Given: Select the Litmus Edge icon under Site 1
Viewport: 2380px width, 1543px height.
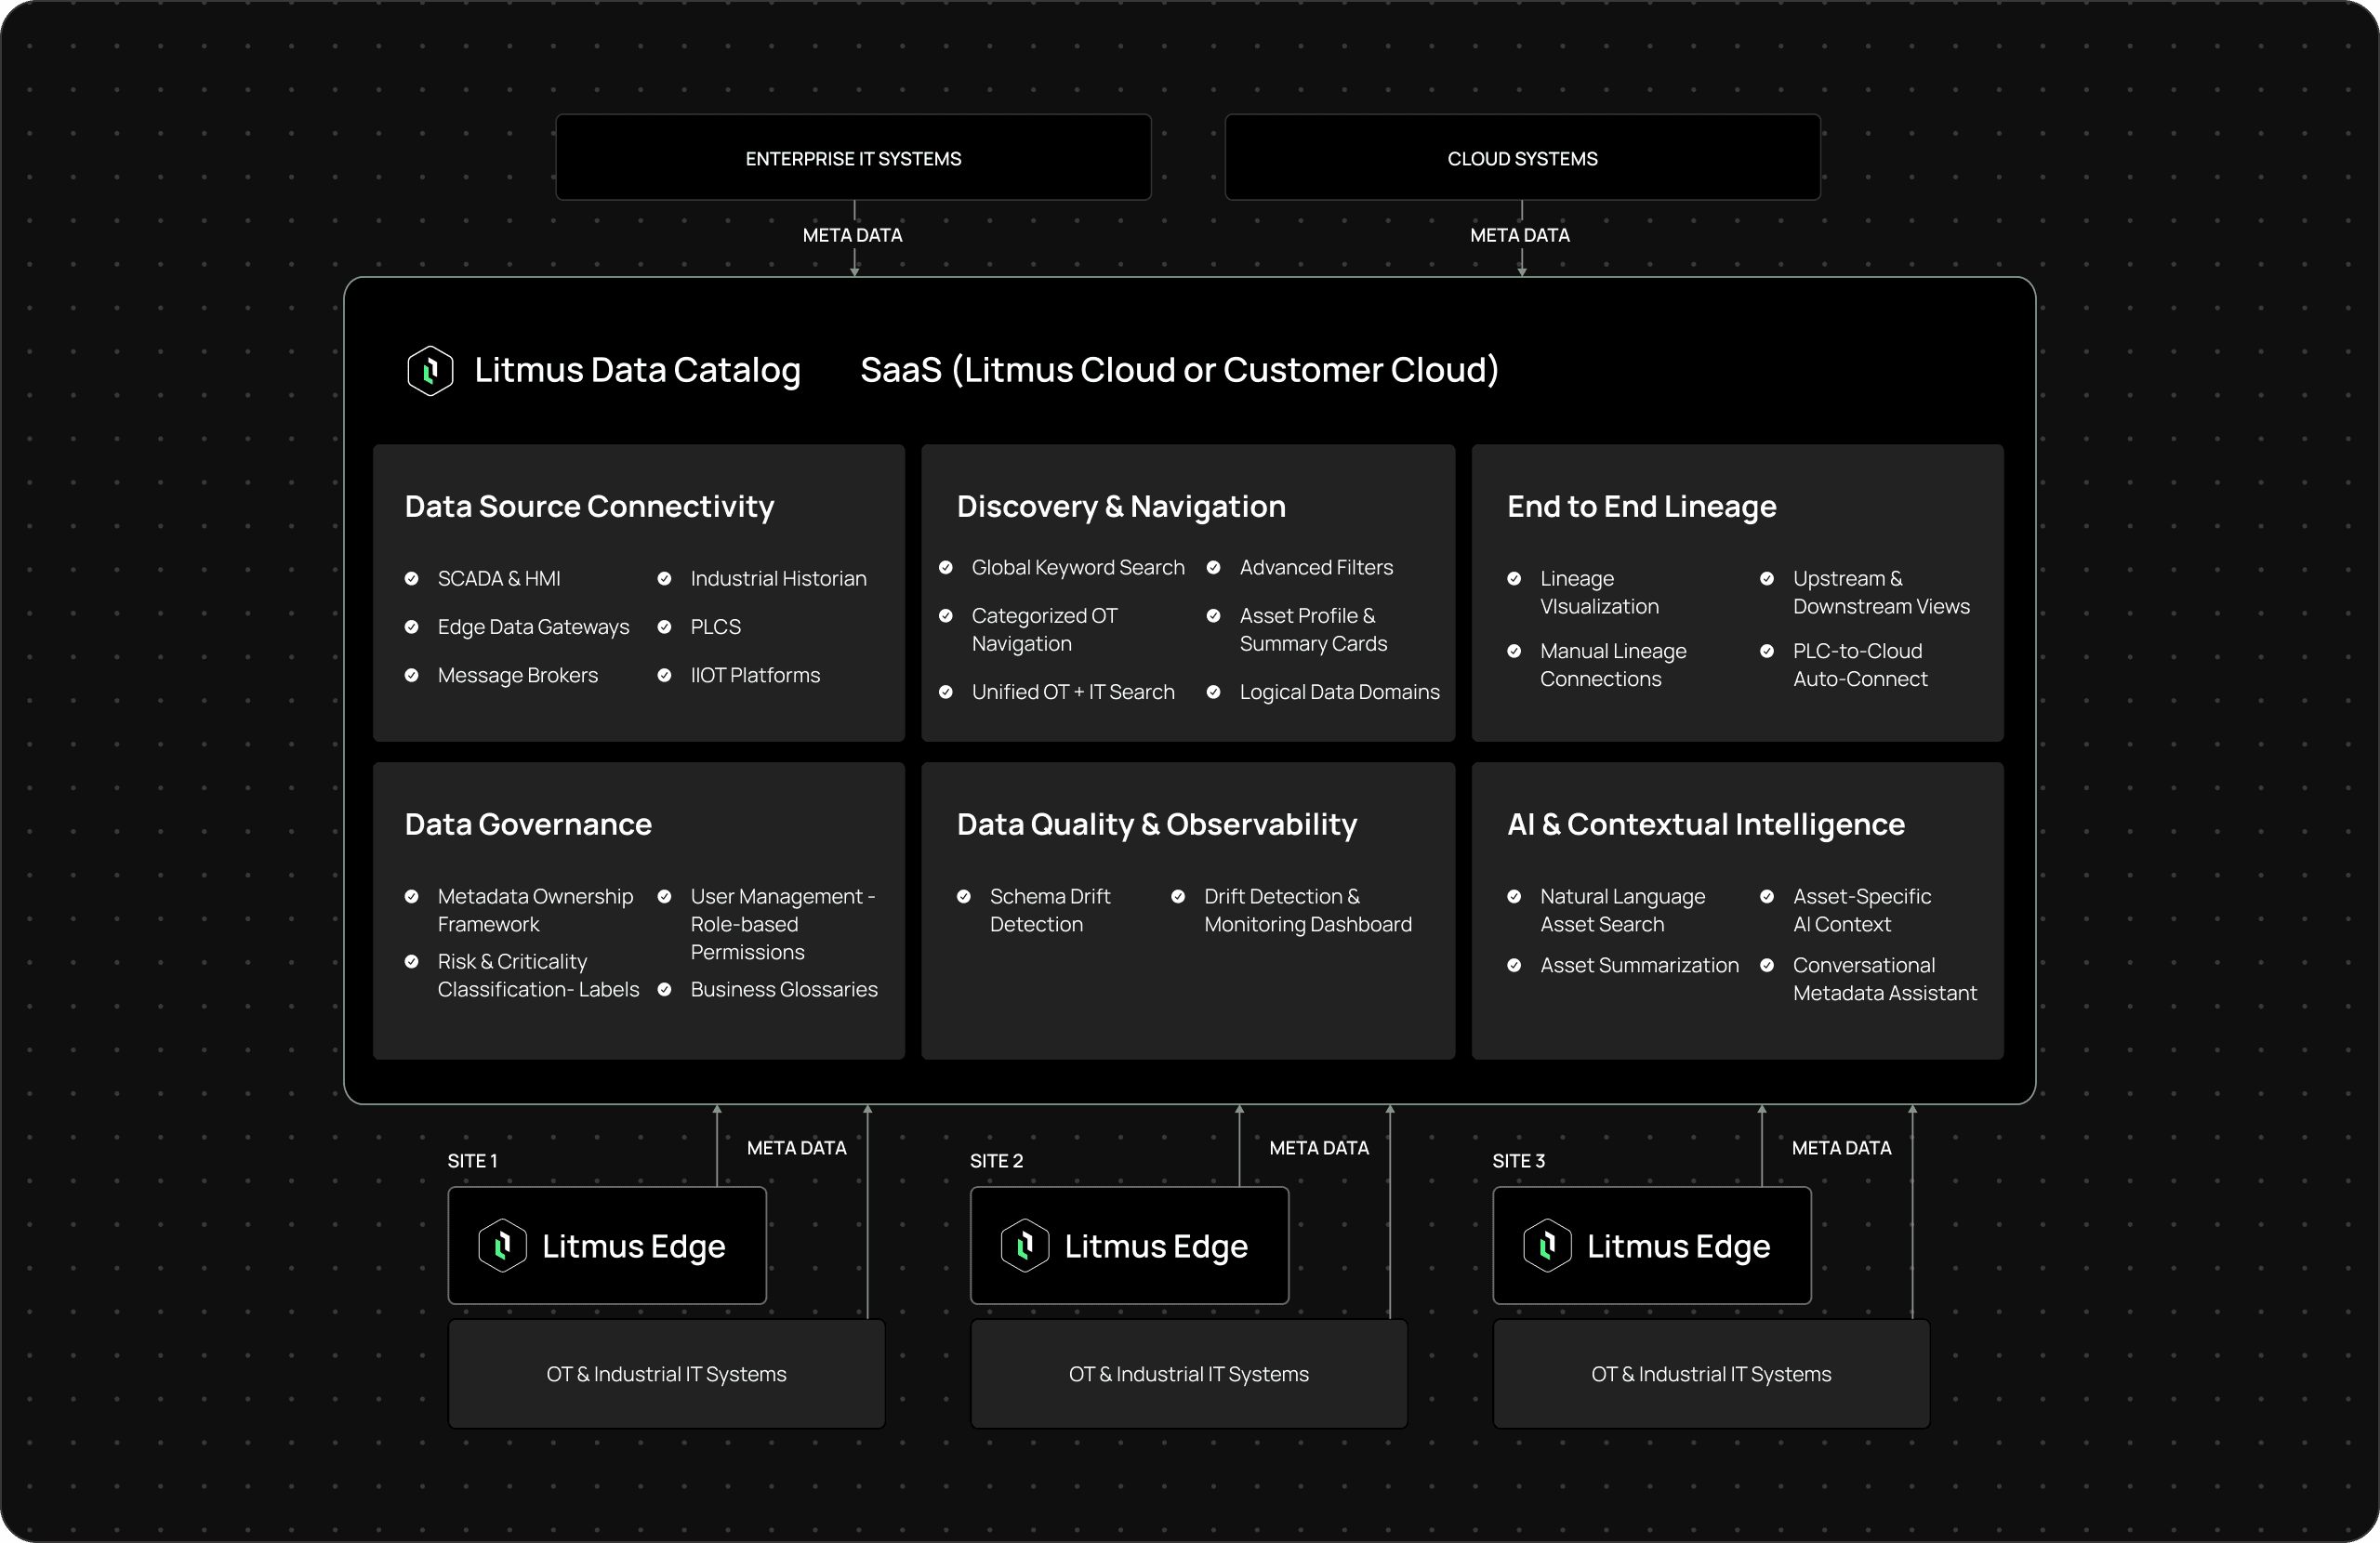Looking at the screenshot, I should (x=503, y=1245).
